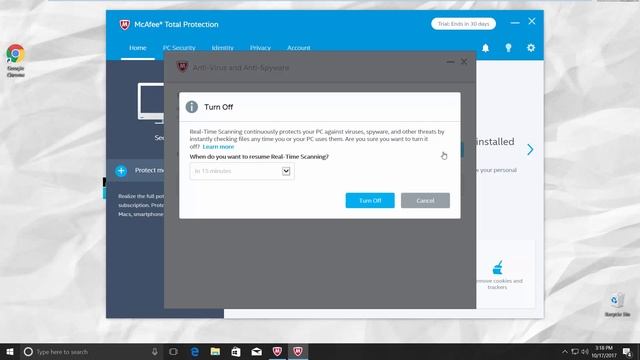The height and width of the screenshot is (360, 640).
Task: Open the taskbar clock and date
Action: (x=604, y=351)
